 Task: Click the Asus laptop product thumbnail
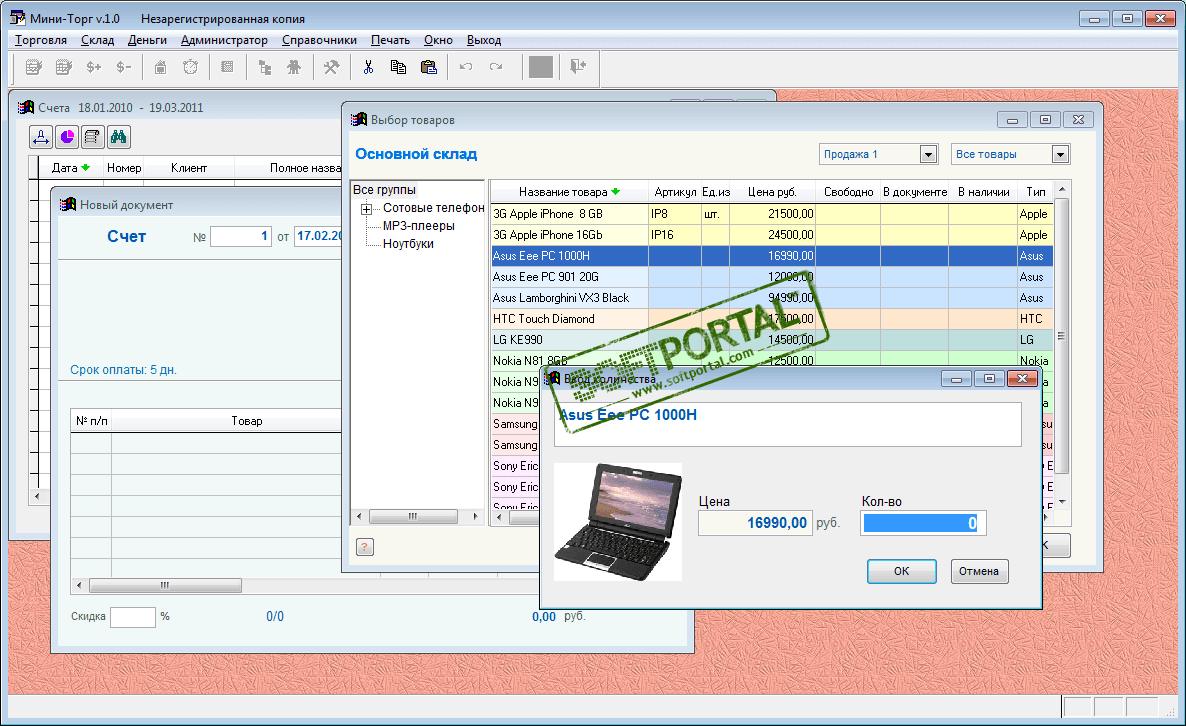click(x=618, y=522)
